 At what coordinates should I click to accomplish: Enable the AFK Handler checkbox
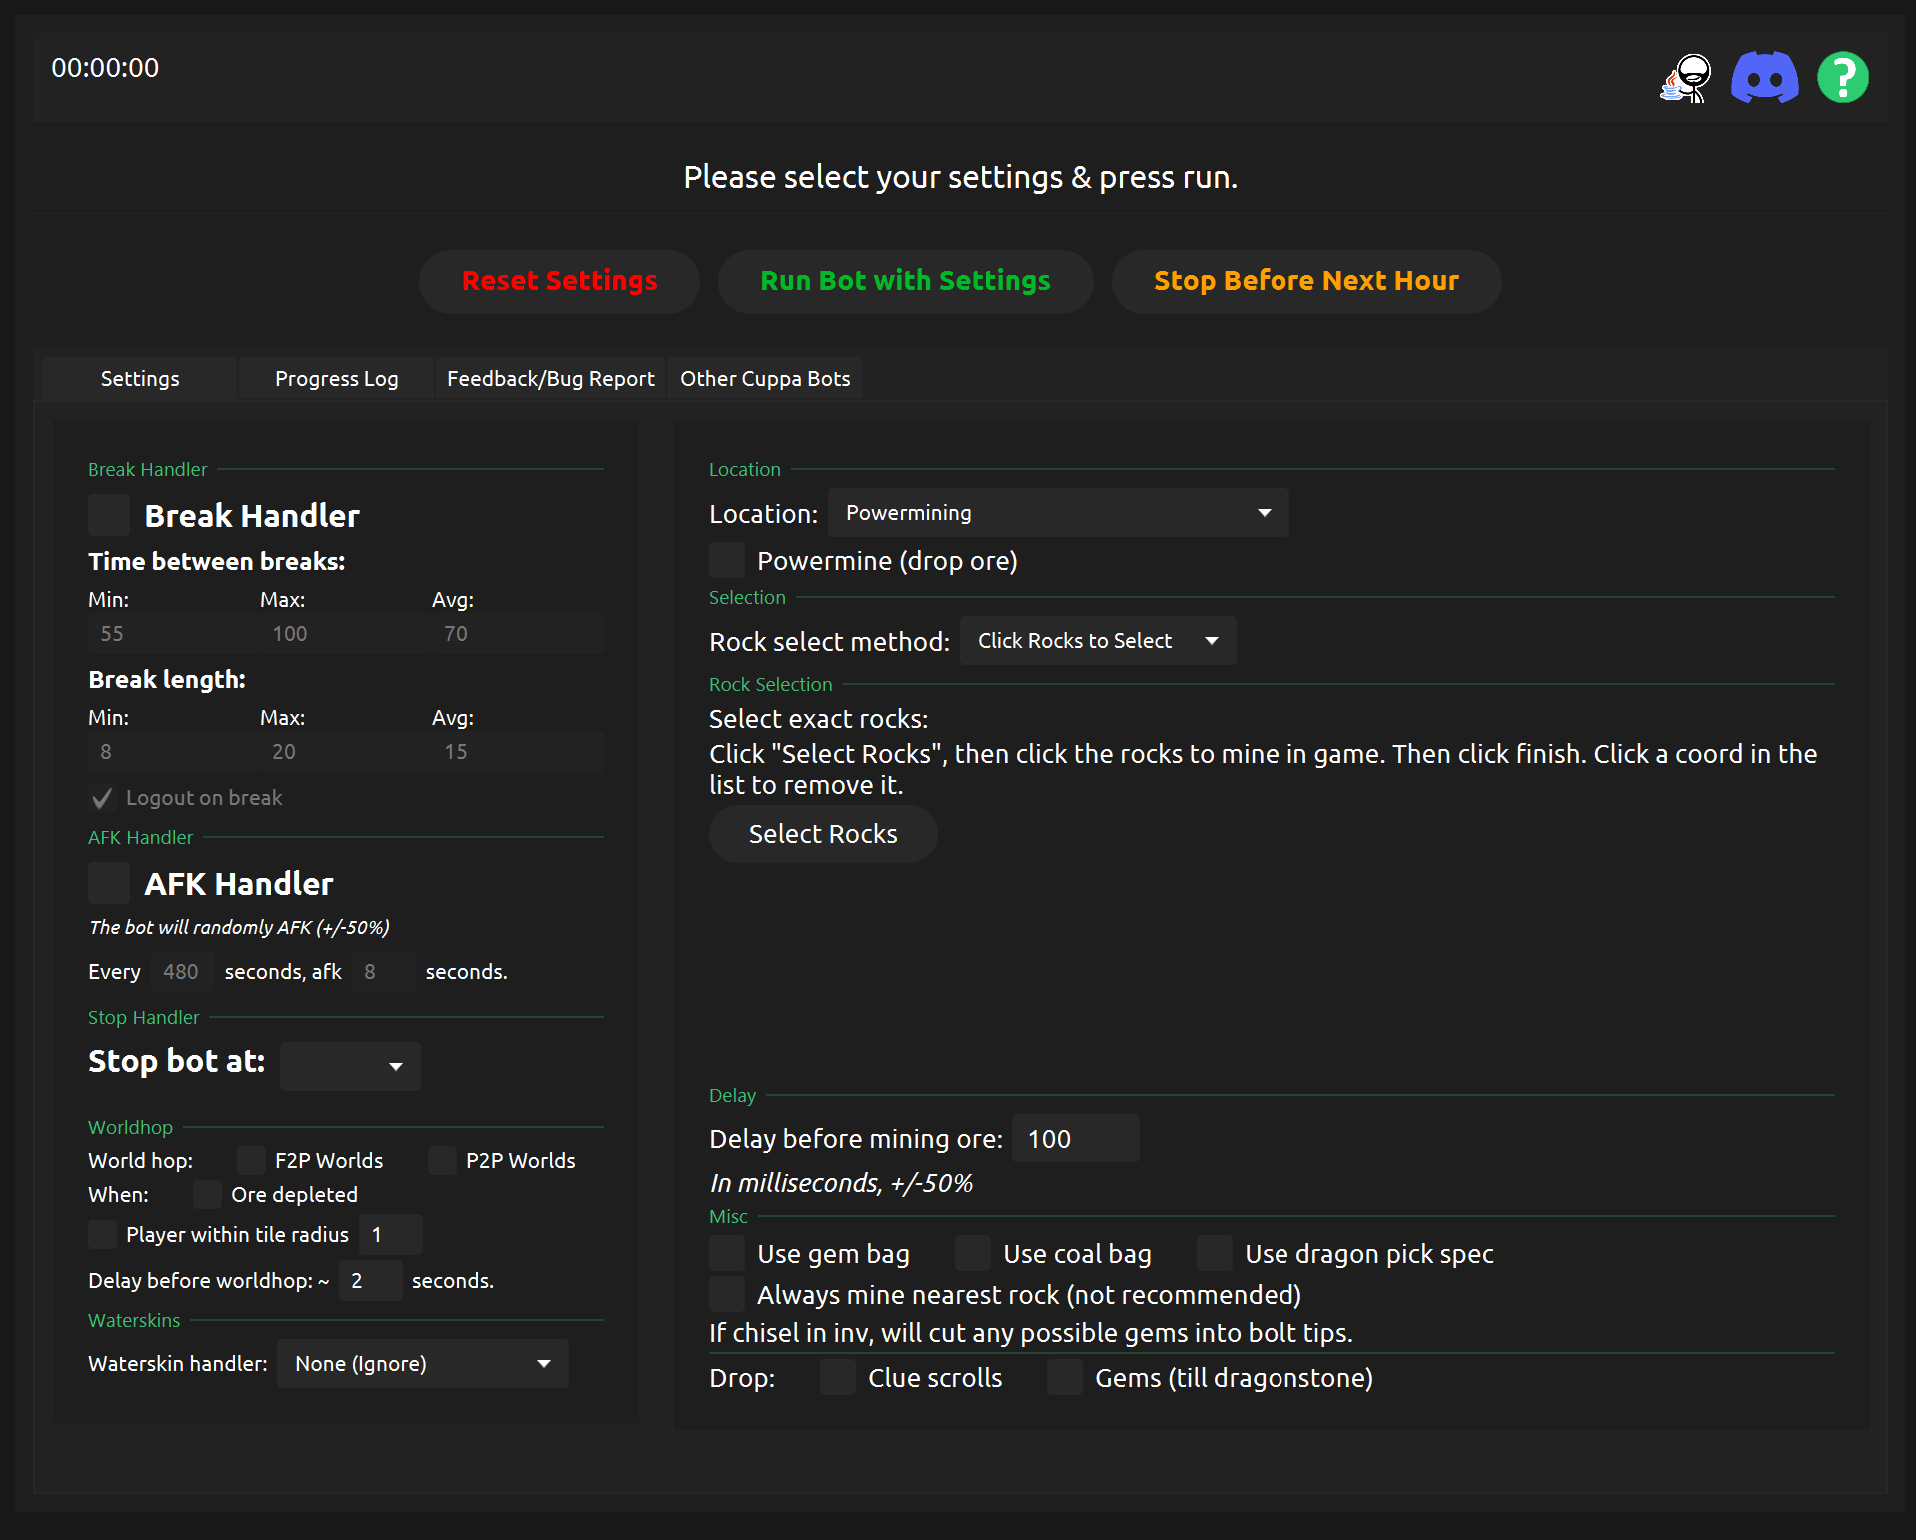[109, 884]
